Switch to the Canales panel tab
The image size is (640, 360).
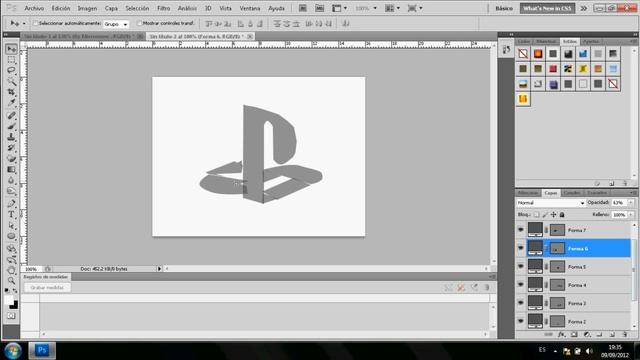(572, 193)
